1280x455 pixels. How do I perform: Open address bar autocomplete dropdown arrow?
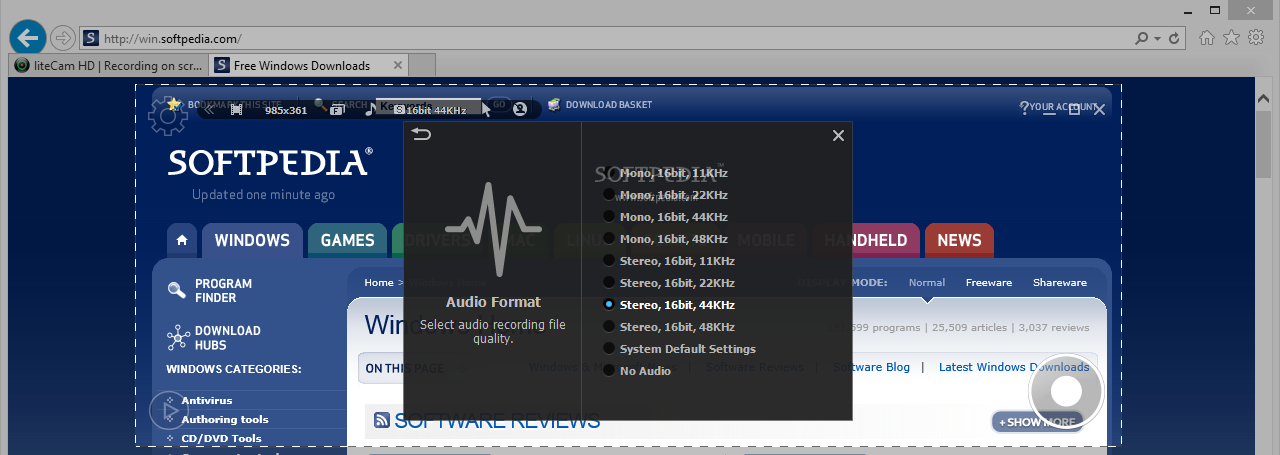1157,39
